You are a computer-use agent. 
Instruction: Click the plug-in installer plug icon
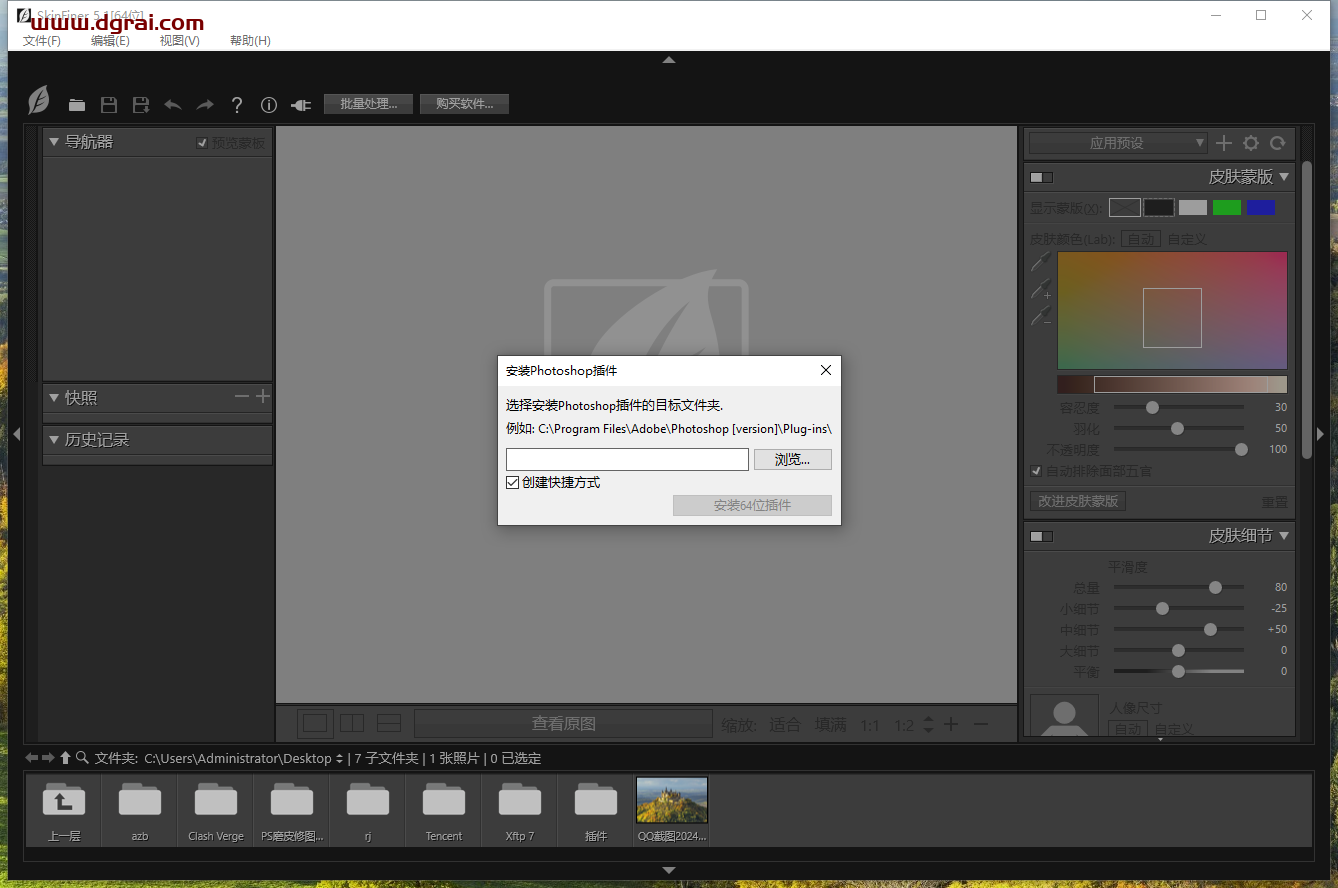(x=301, y=105)
